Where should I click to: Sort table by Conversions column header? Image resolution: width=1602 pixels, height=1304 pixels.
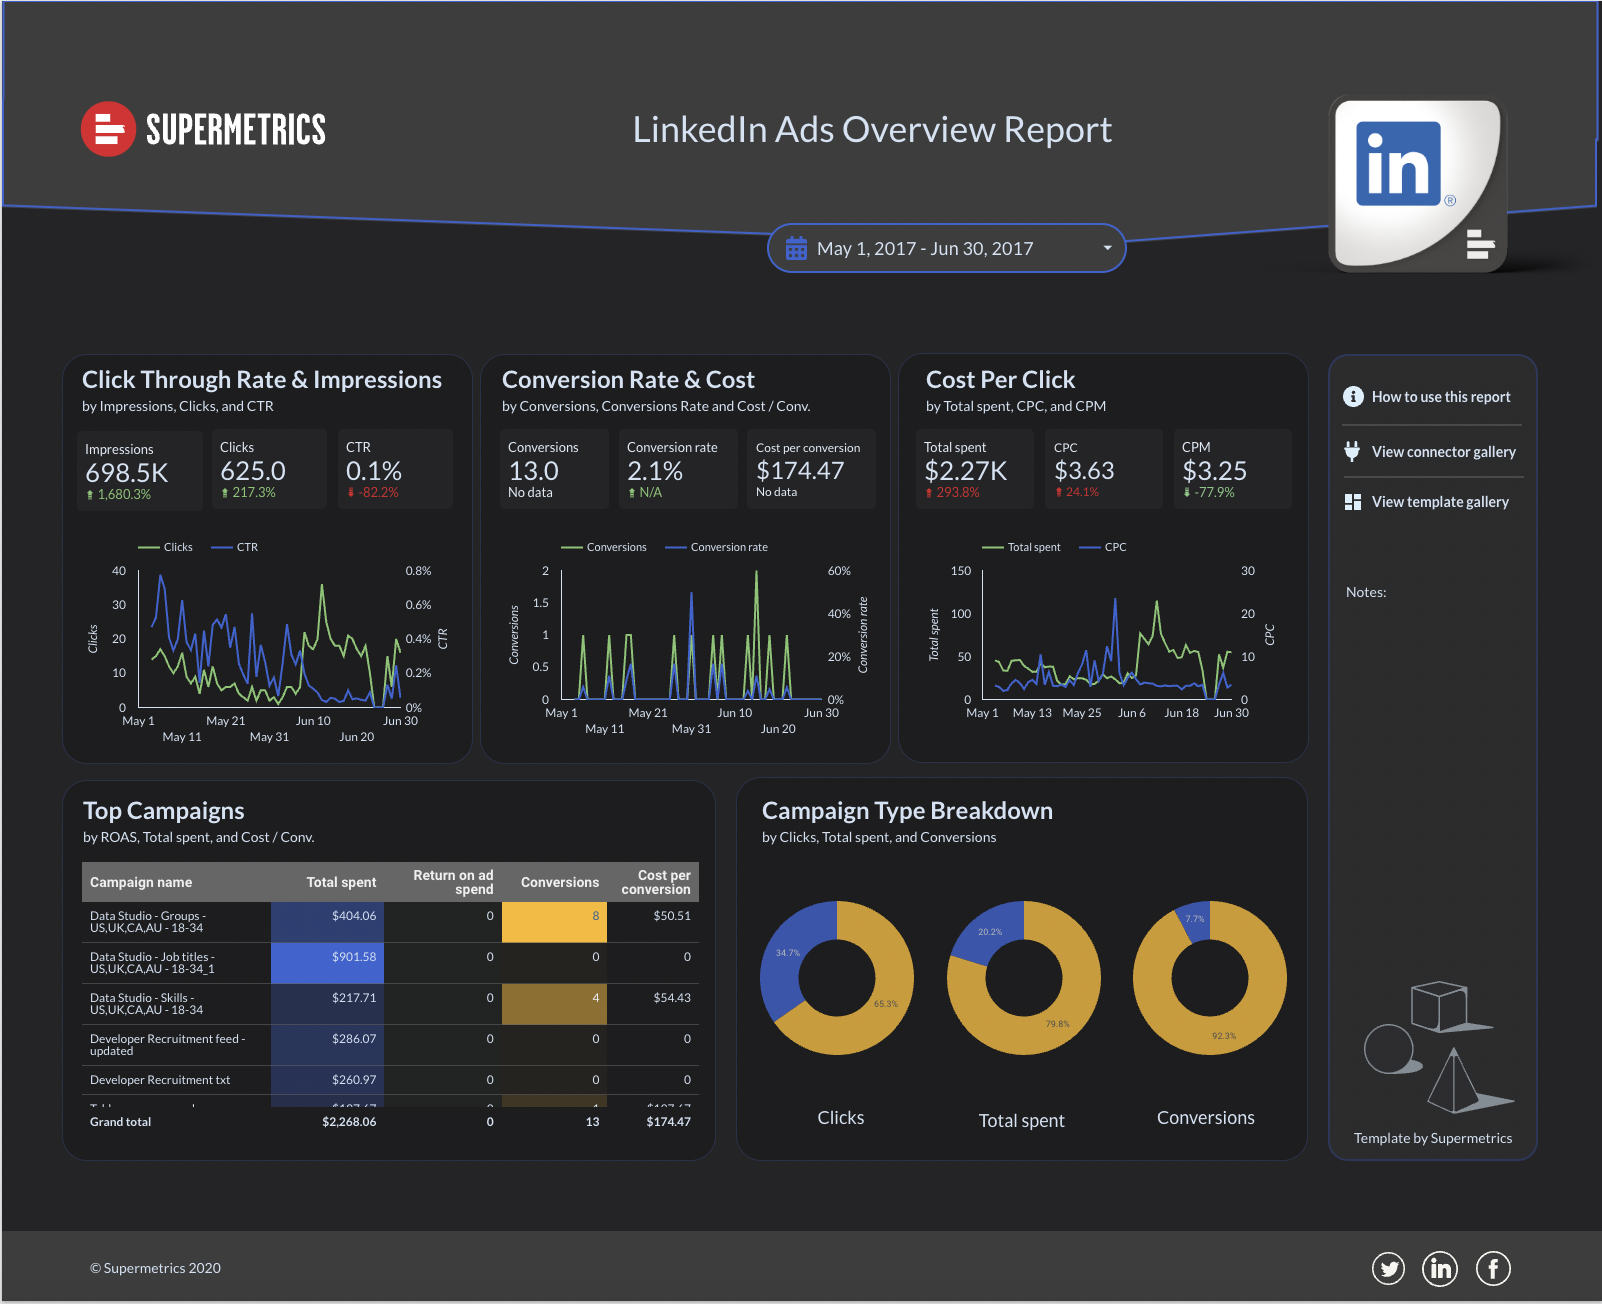pos(560,882)
